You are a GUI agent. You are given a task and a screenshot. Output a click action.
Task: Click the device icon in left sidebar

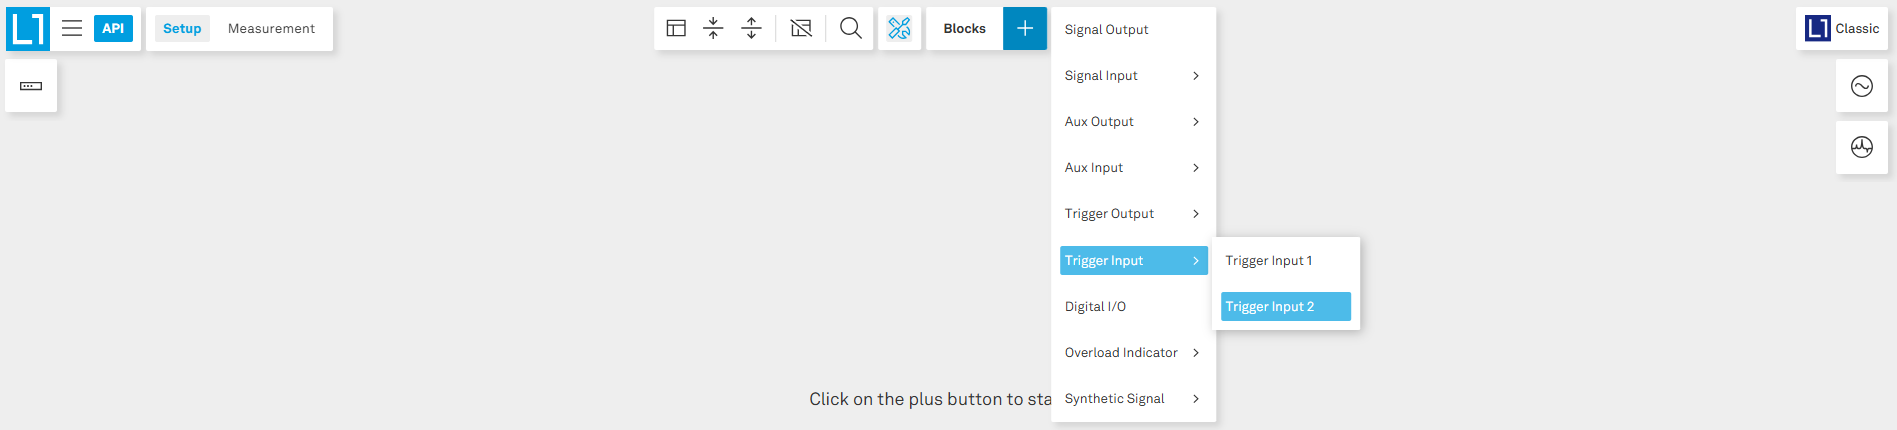click(x=31, y=86)
